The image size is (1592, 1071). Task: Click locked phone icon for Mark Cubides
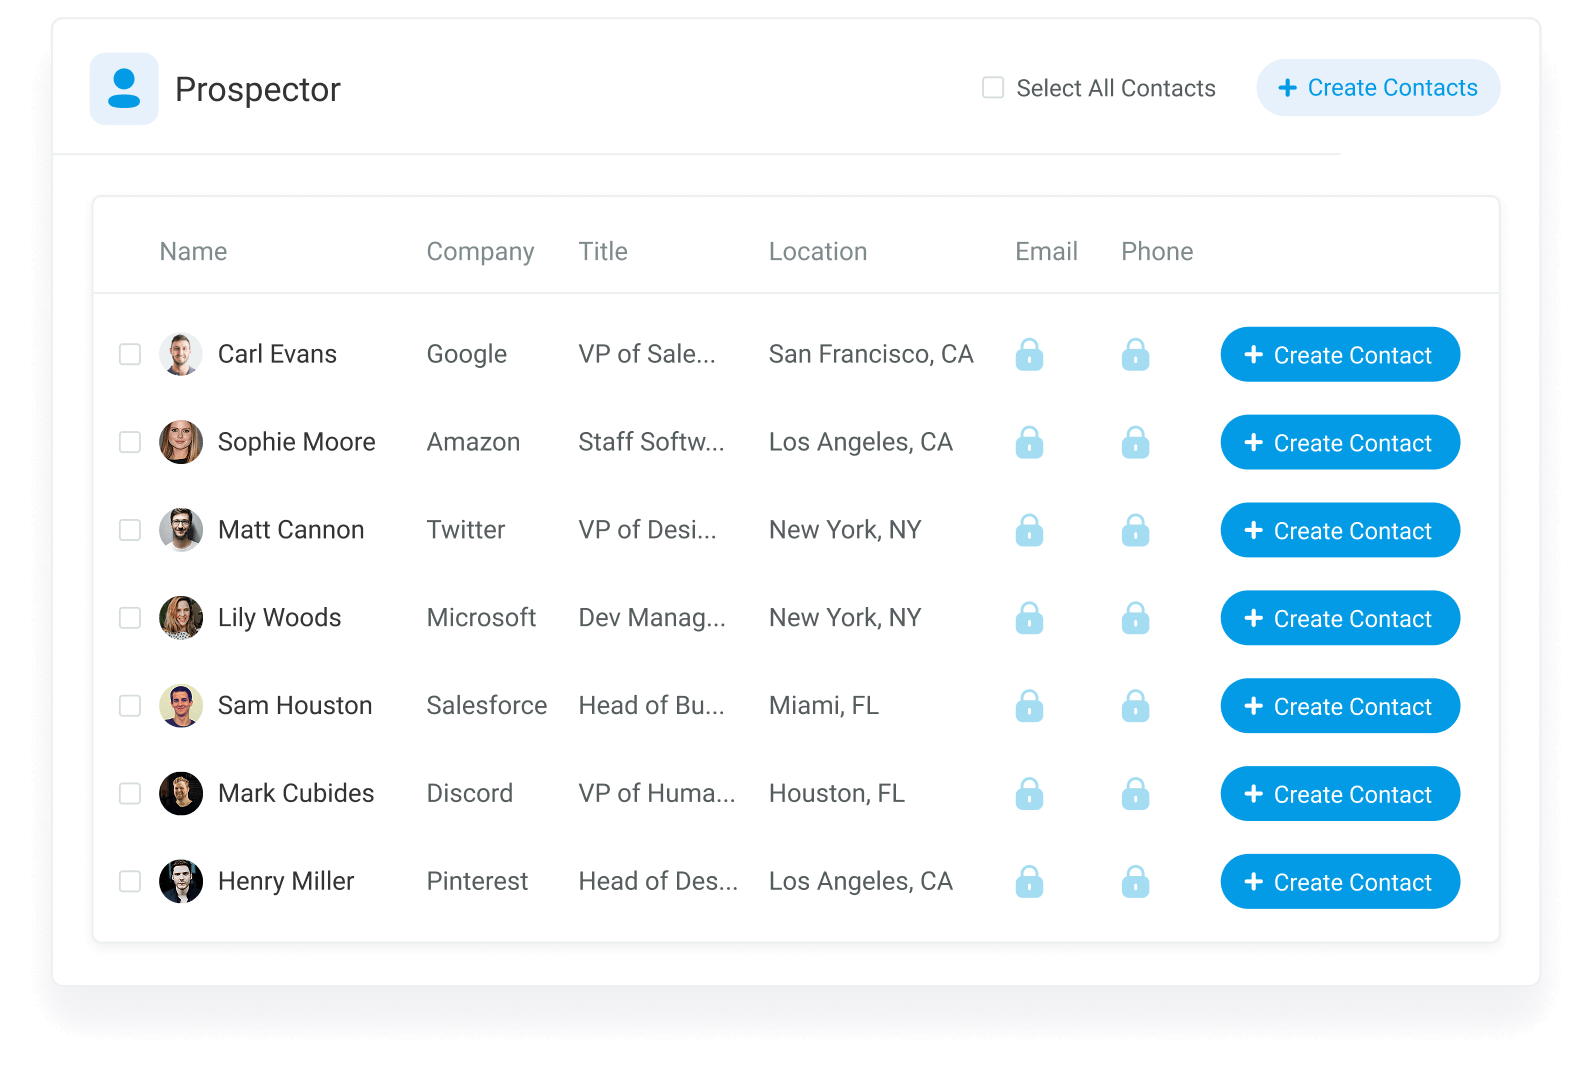1135,794
